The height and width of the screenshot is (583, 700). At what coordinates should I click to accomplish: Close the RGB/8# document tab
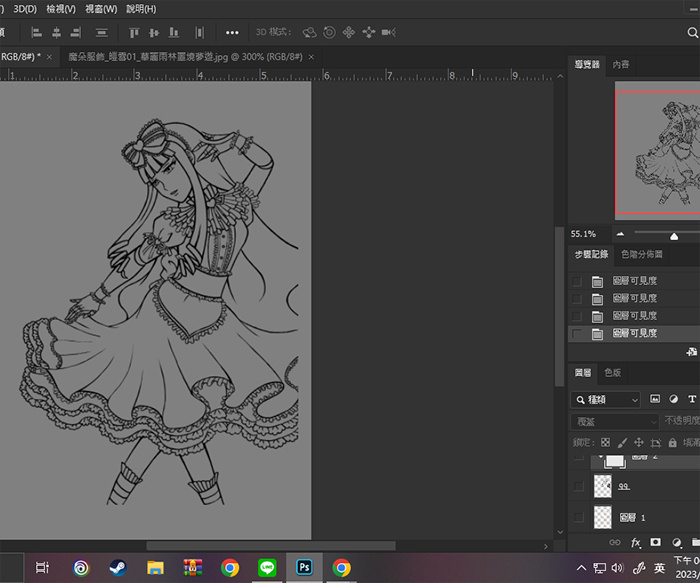click(x=49, y=57)
